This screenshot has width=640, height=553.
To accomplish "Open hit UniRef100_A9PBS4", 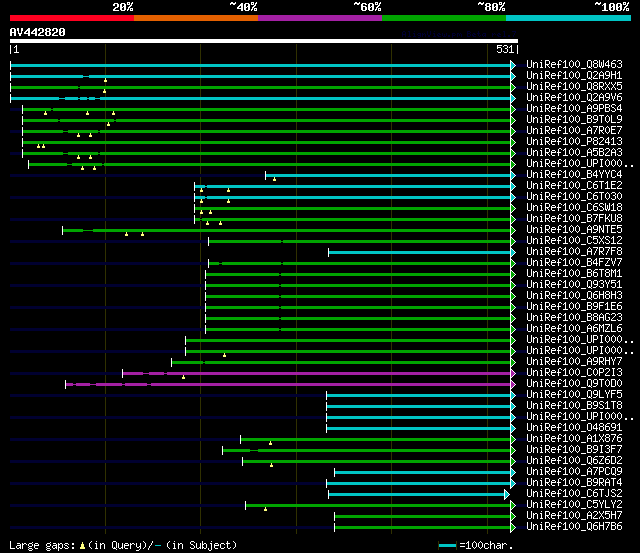I will point(574,109).
